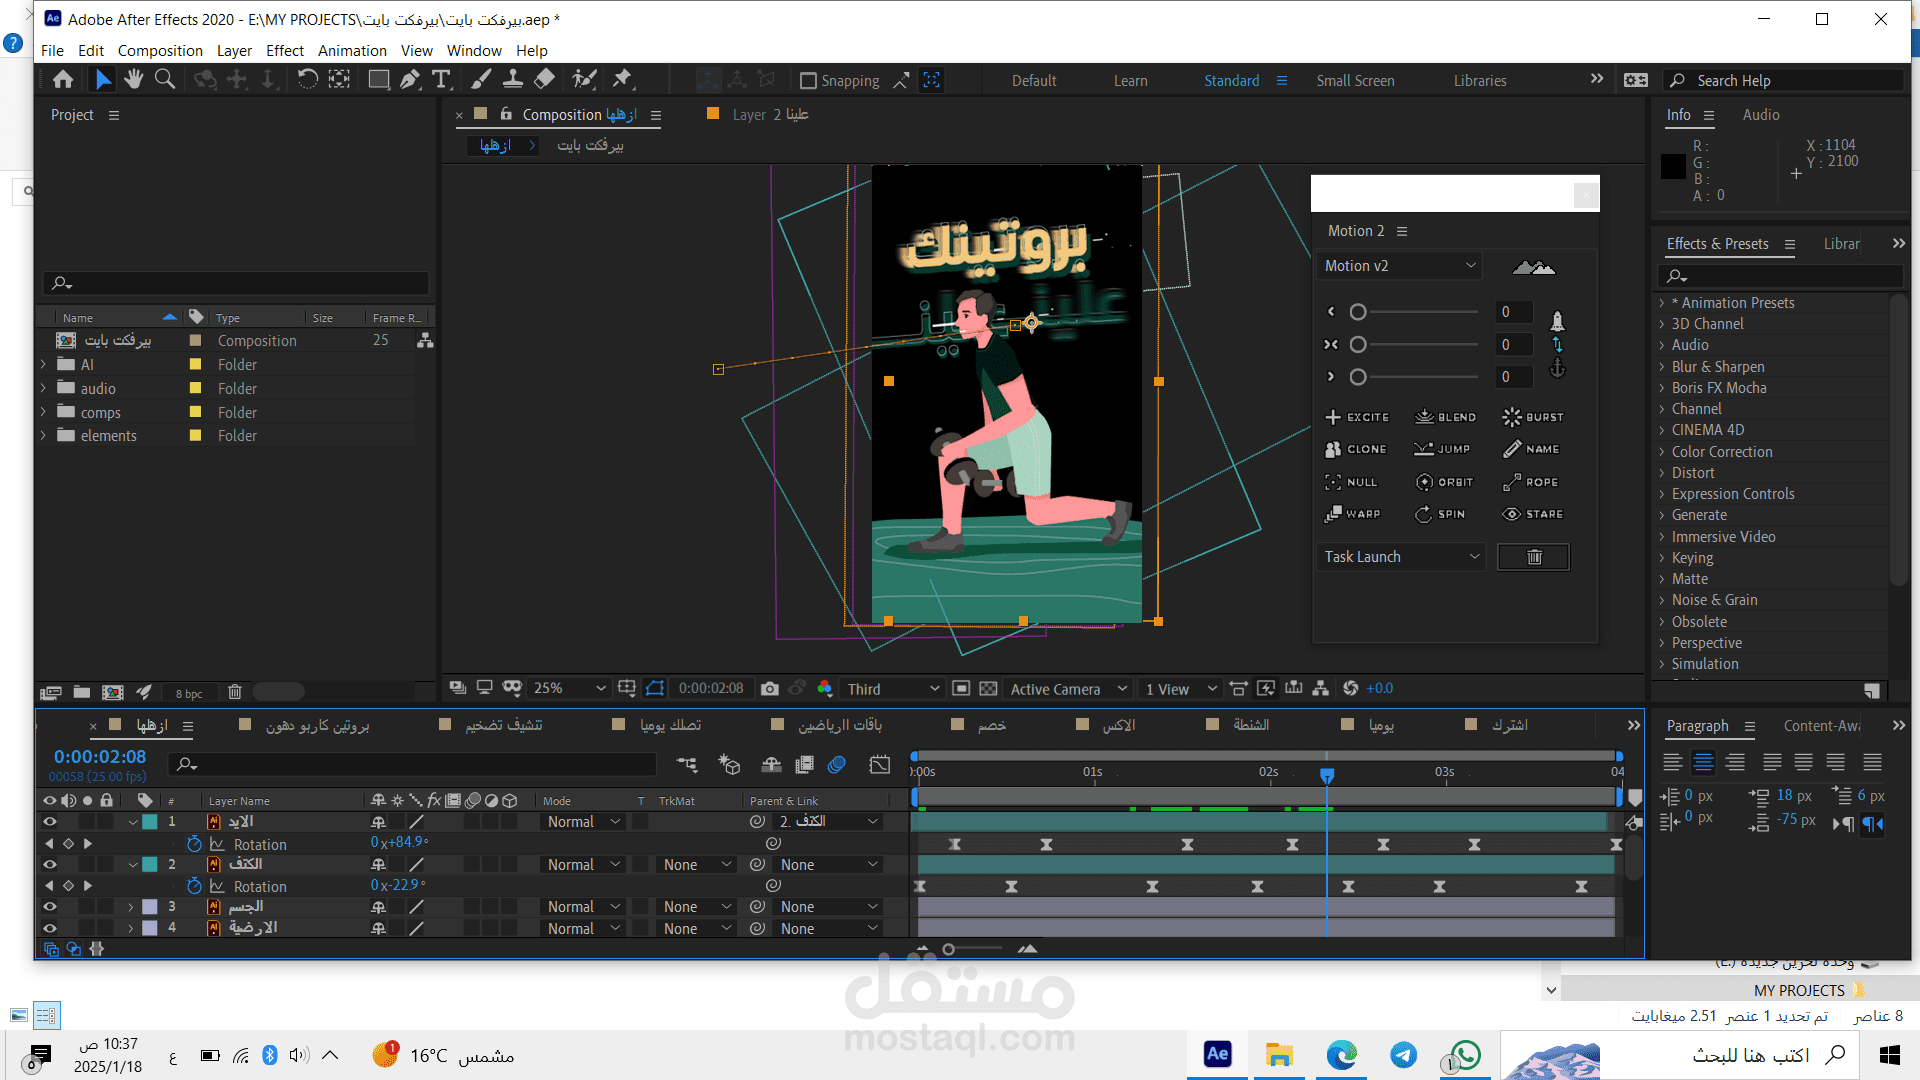This screenshot has height=1080, width=1920.
Task: Select the Puppet Pin tool
Action: coord(622,80)
